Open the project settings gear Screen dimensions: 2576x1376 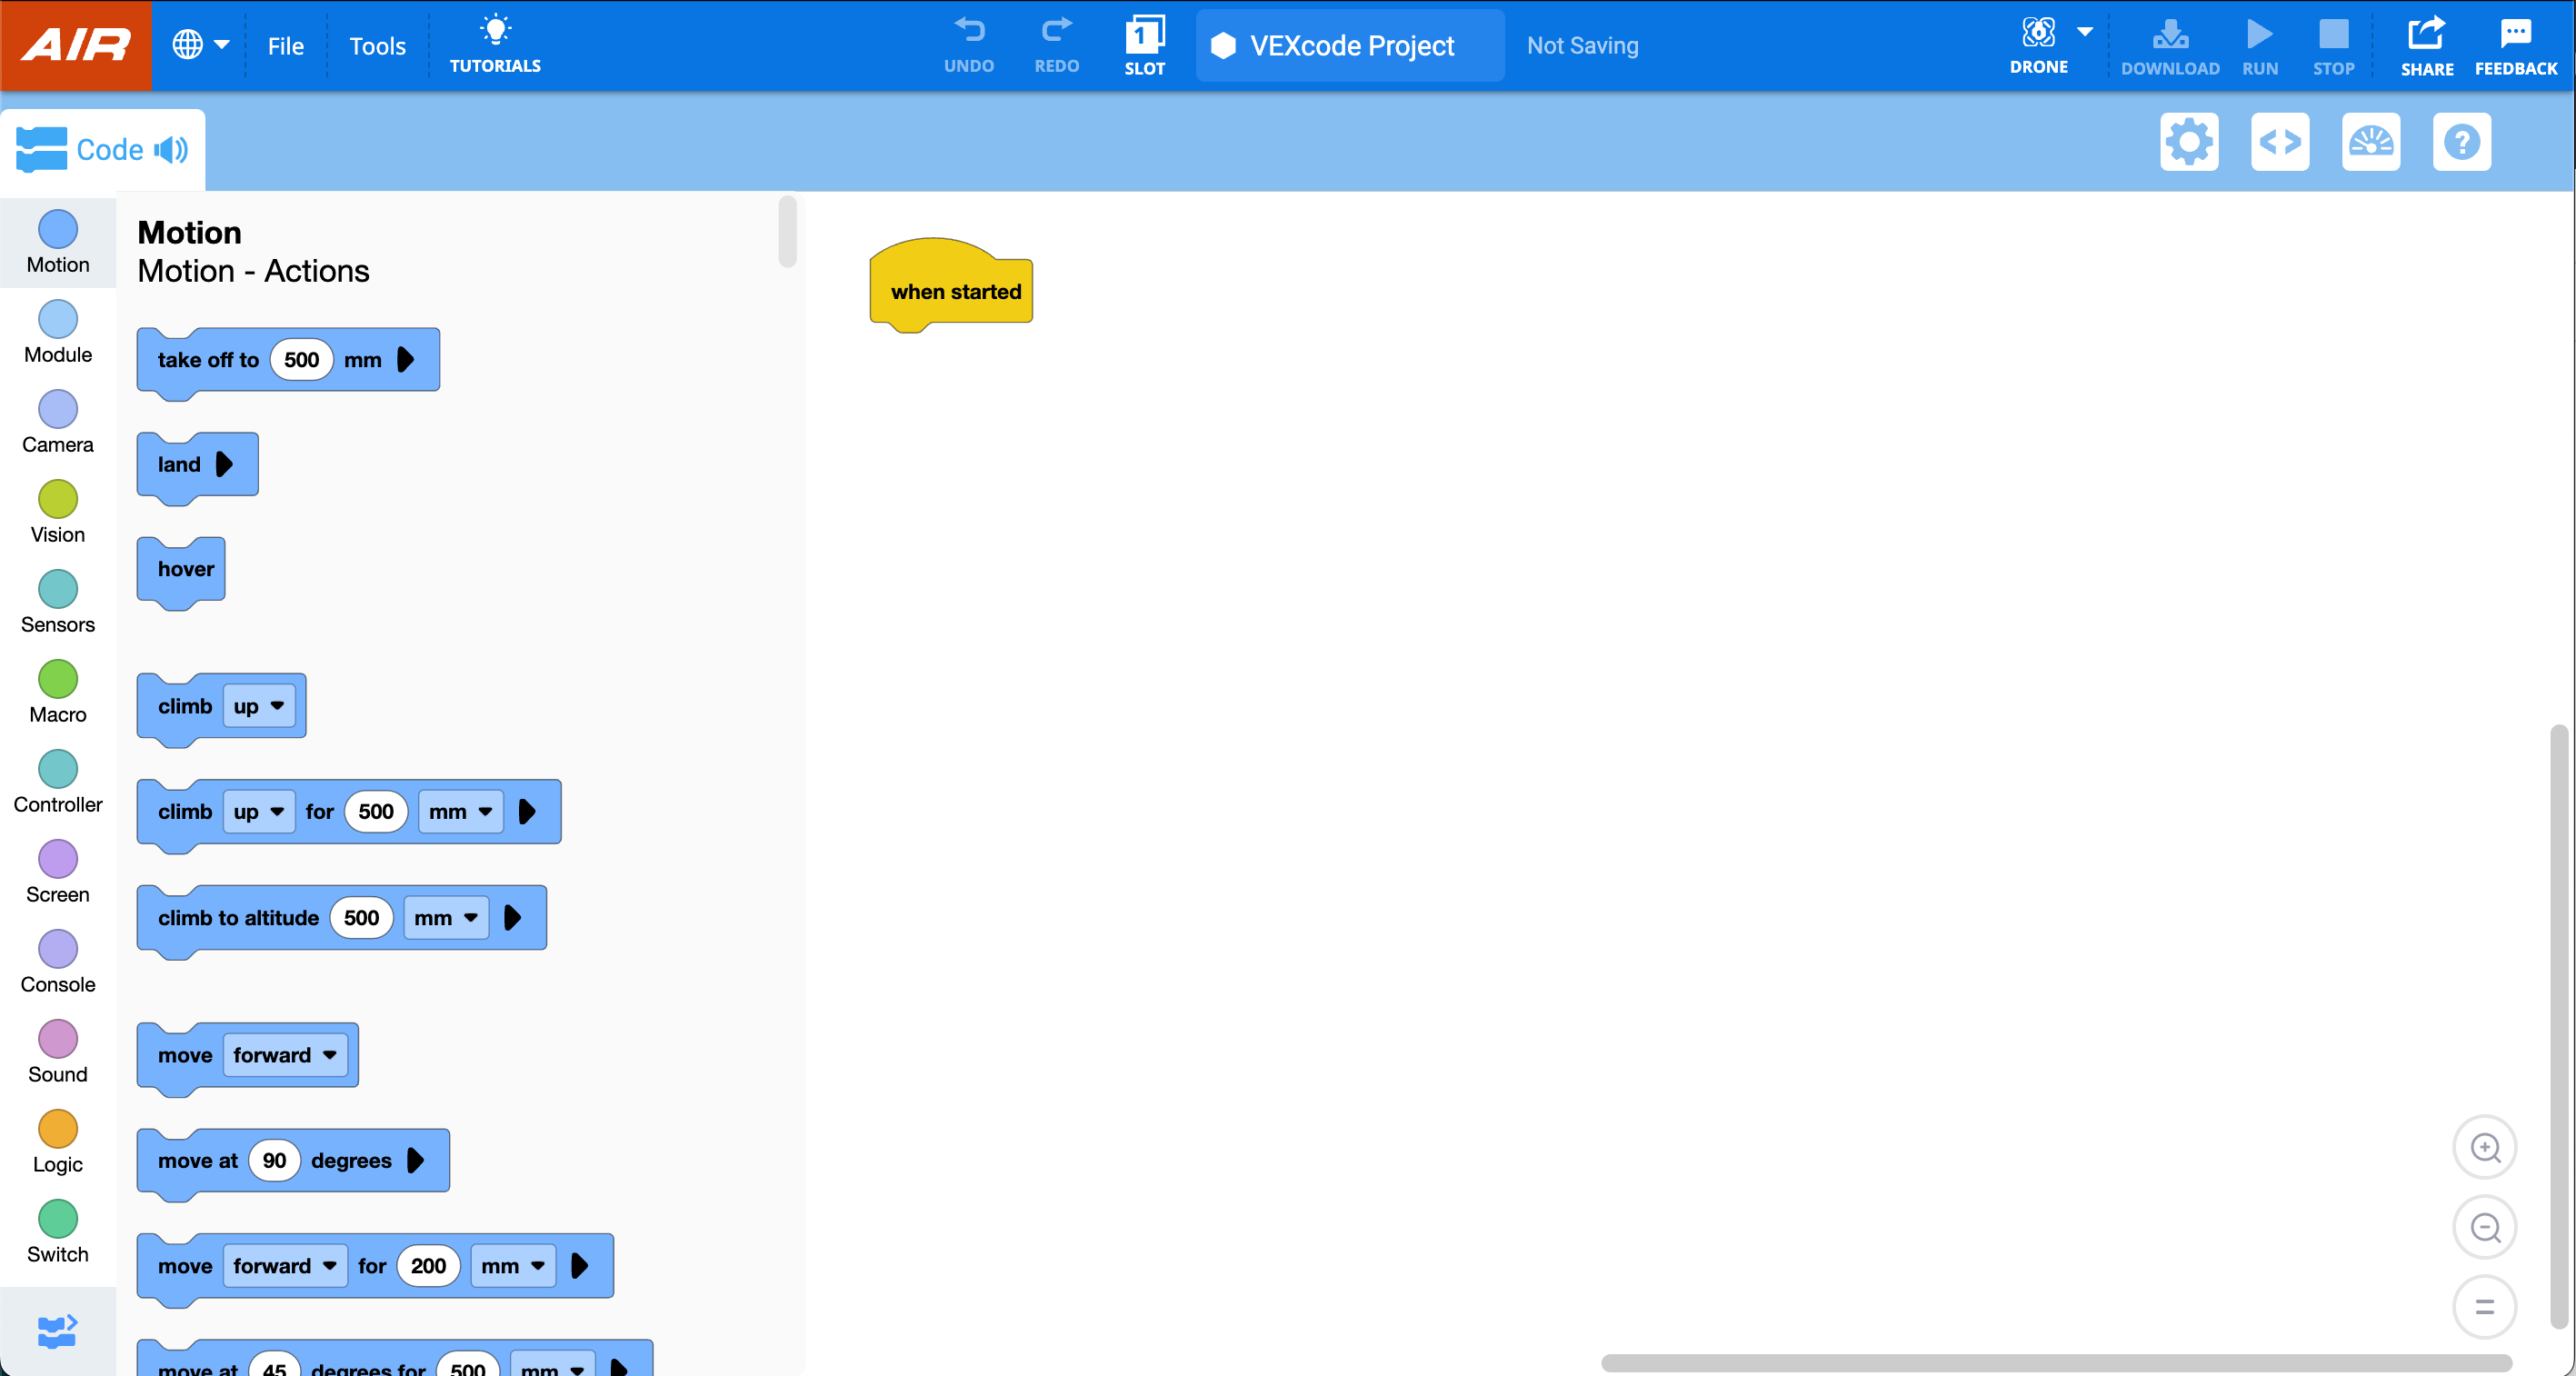[x=2190, y=141]
